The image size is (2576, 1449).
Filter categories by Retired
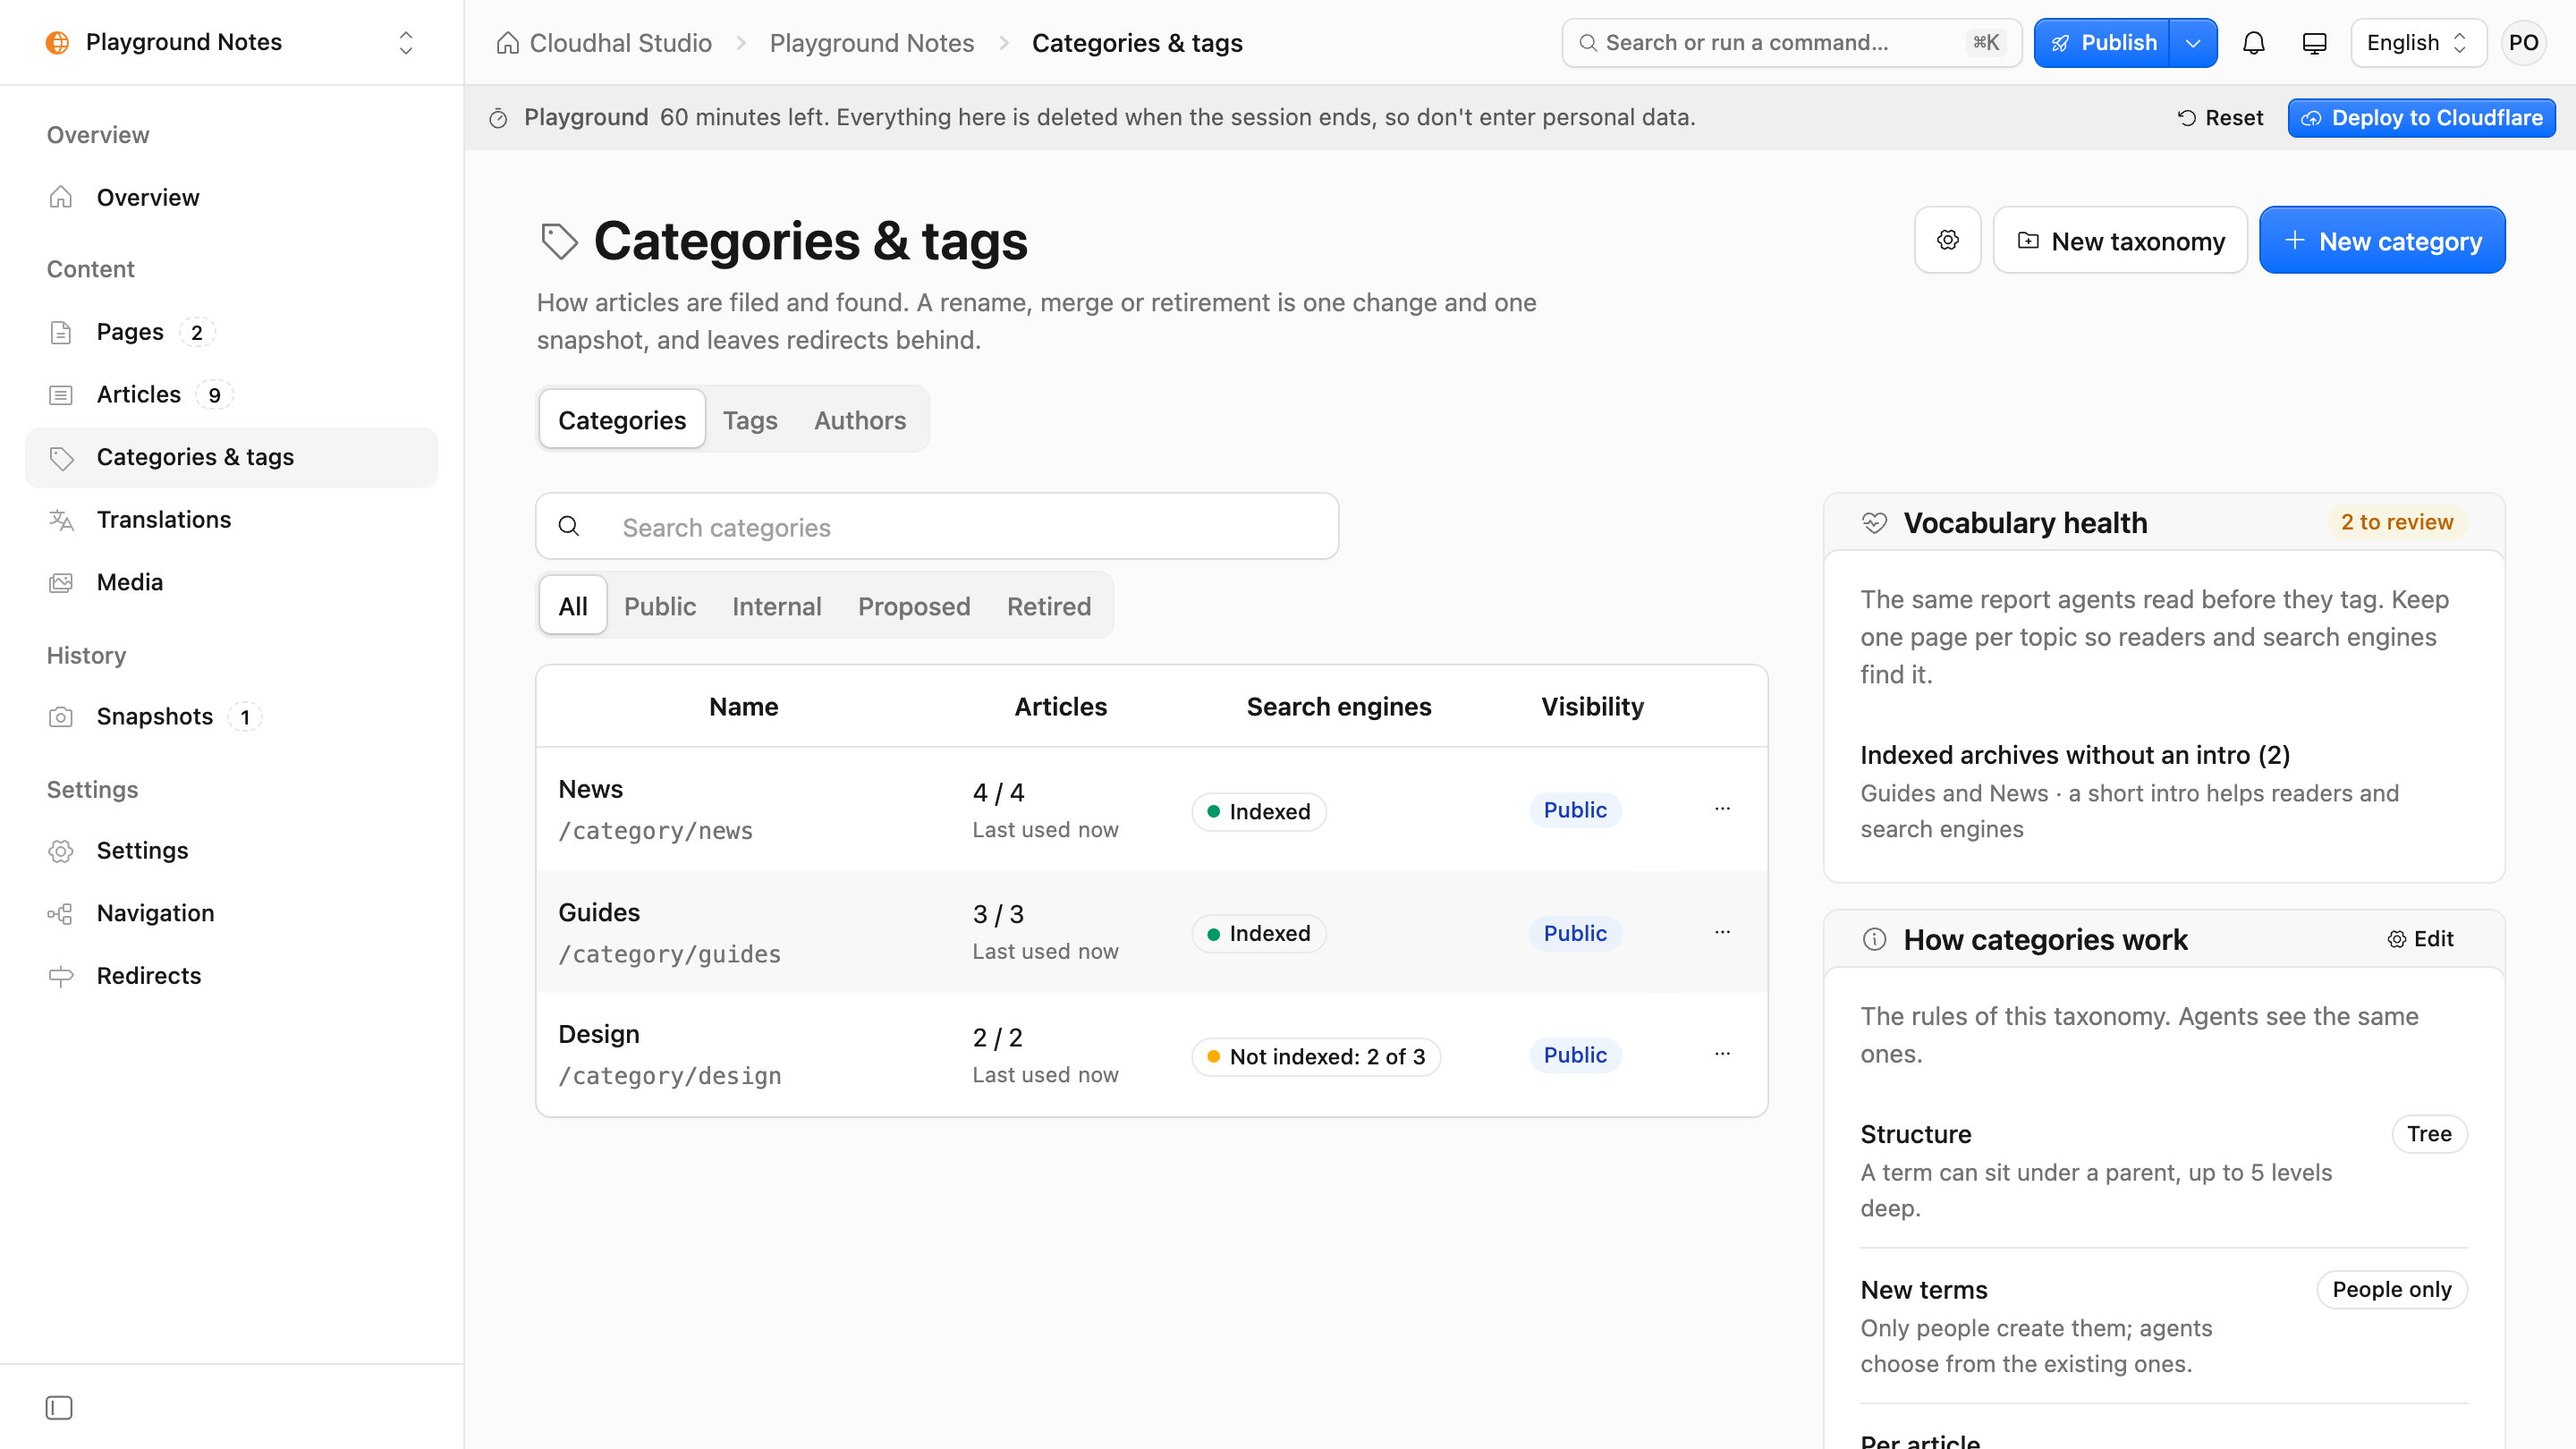(1049, 606)
